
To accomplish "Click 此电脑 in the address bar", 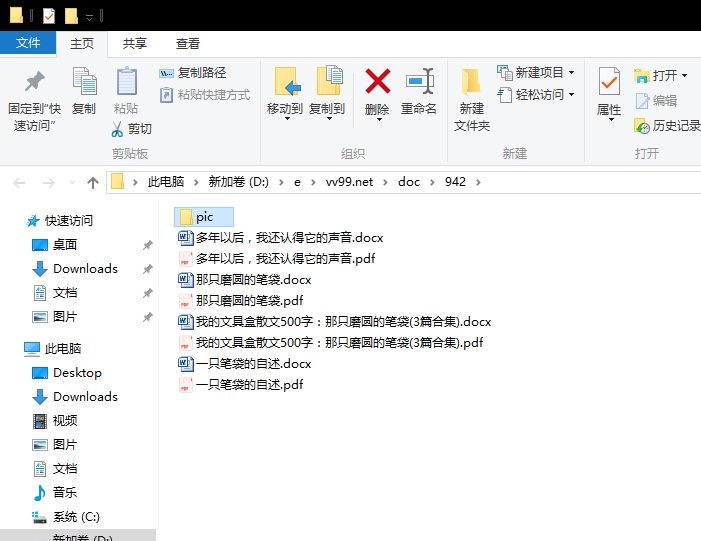I will [x=166, y=182].
